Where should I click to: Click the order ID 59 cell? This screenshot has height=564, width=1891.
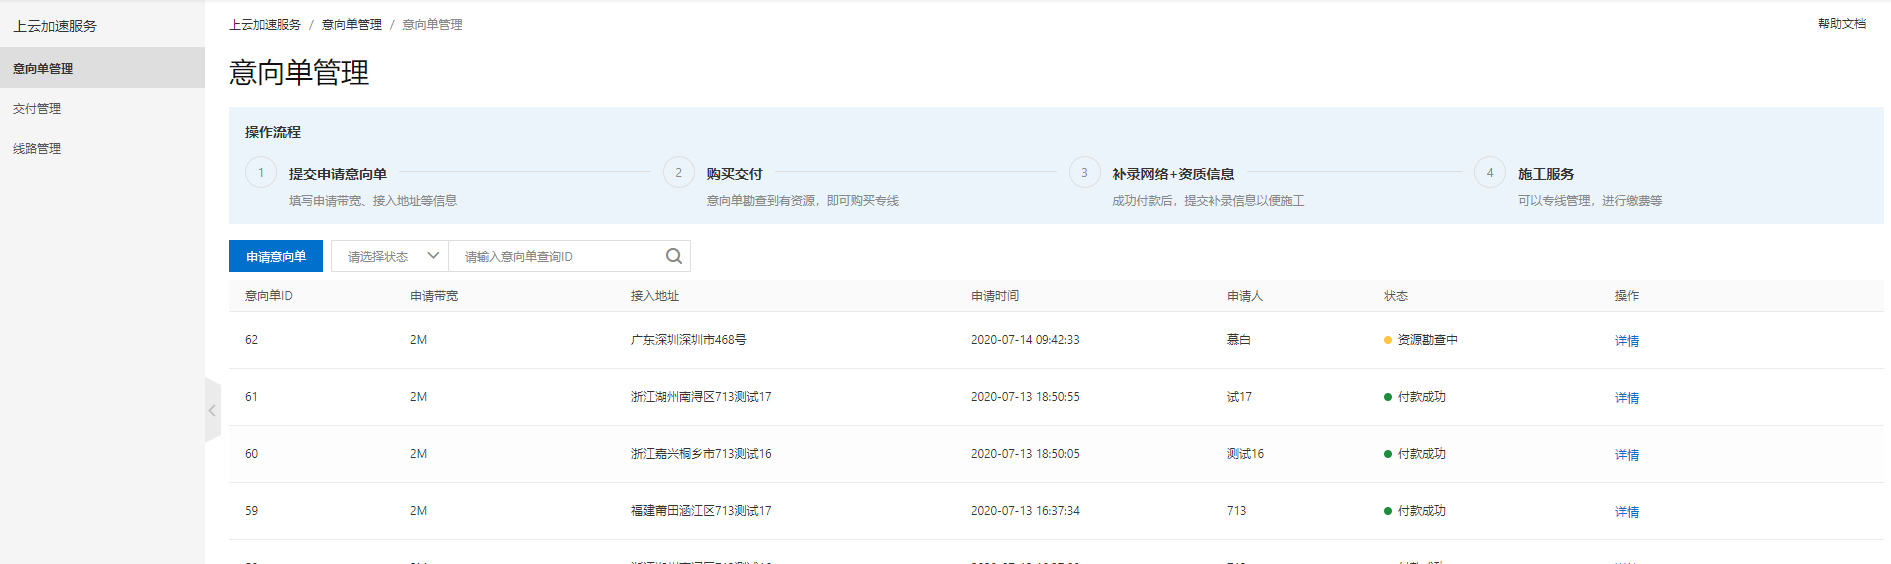pos(251,511)
